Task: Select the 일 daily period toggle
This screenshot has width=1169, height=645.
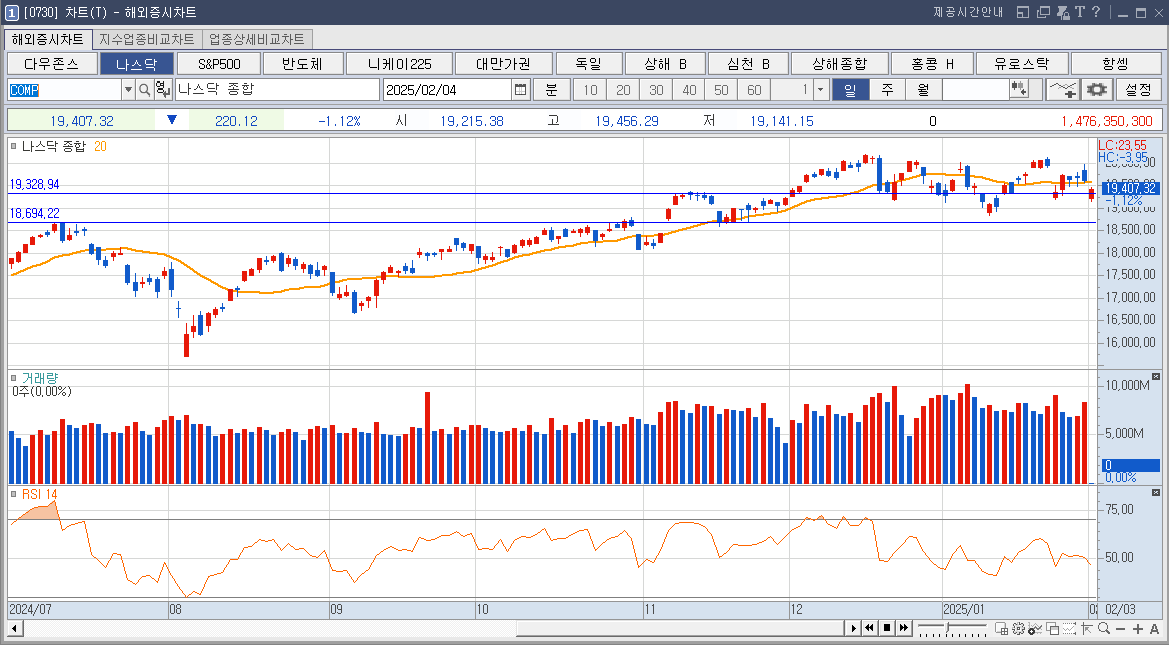Action: (850, 90)
